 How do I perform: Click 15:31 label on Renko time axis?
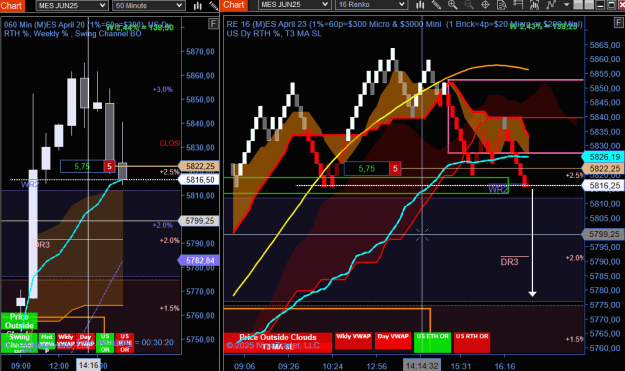[x=461, y=366]
